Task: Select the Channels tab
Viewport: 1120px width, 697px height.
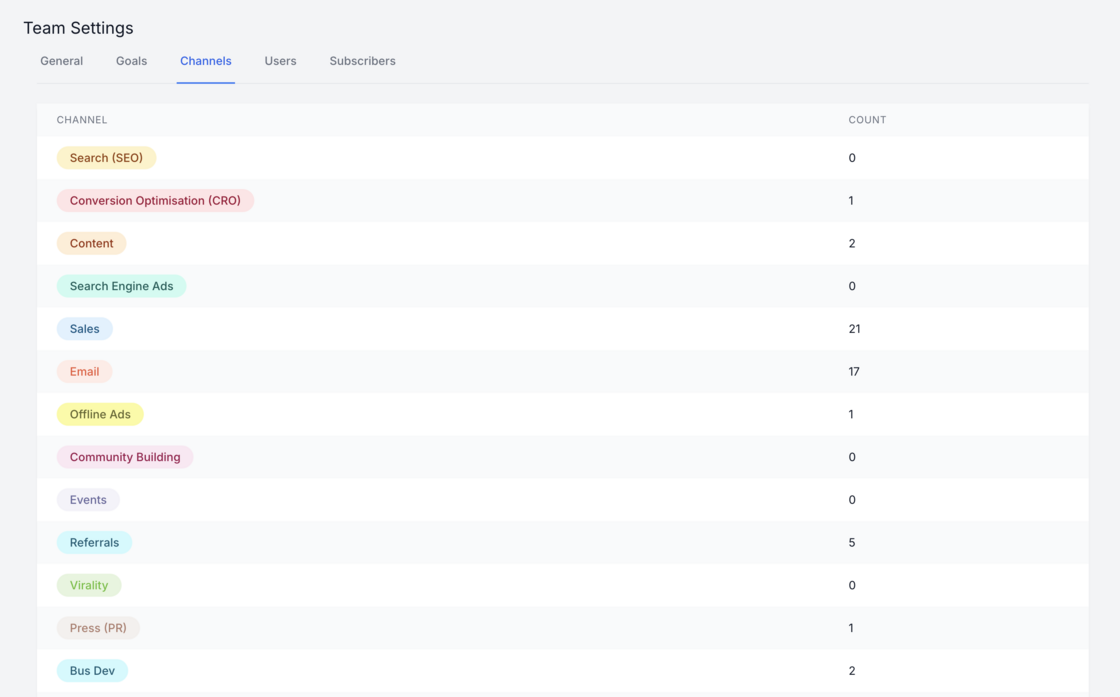Action: click(x=206, y=61)
